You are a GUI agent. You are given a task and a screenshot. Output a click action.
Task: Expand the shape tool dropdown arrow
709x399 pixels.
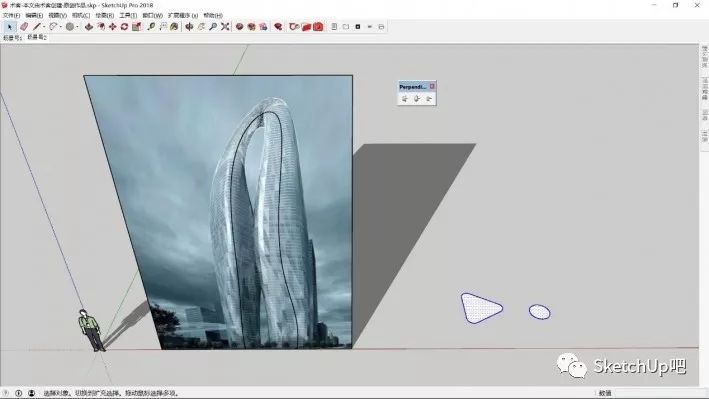[x=77, y=27]
